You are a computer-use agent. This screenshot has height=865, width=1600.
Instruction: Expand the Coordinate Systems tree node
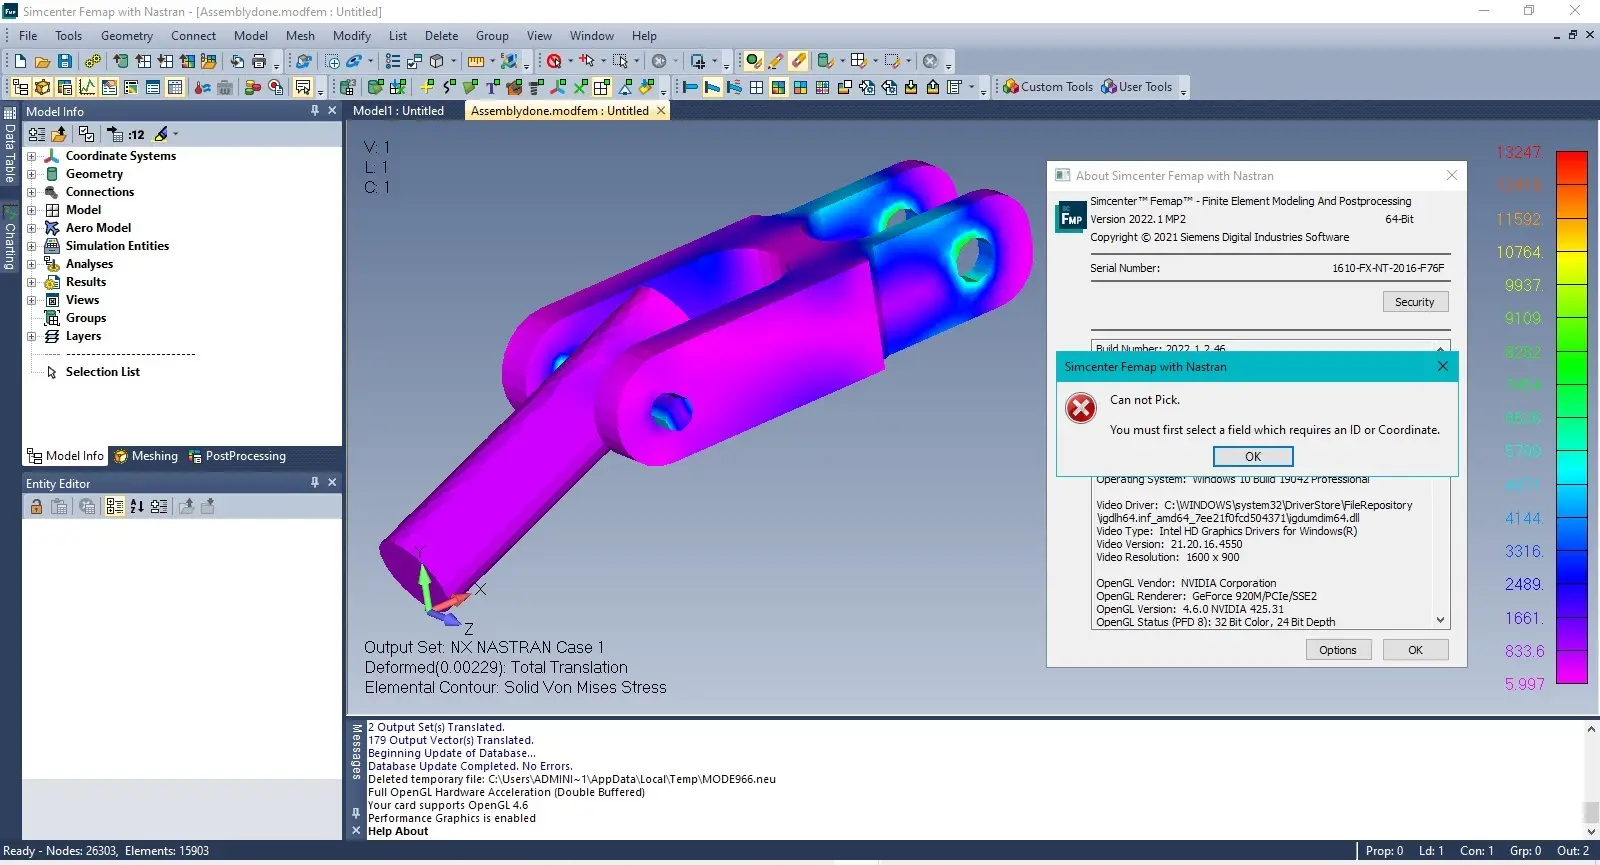pos(31,156)
